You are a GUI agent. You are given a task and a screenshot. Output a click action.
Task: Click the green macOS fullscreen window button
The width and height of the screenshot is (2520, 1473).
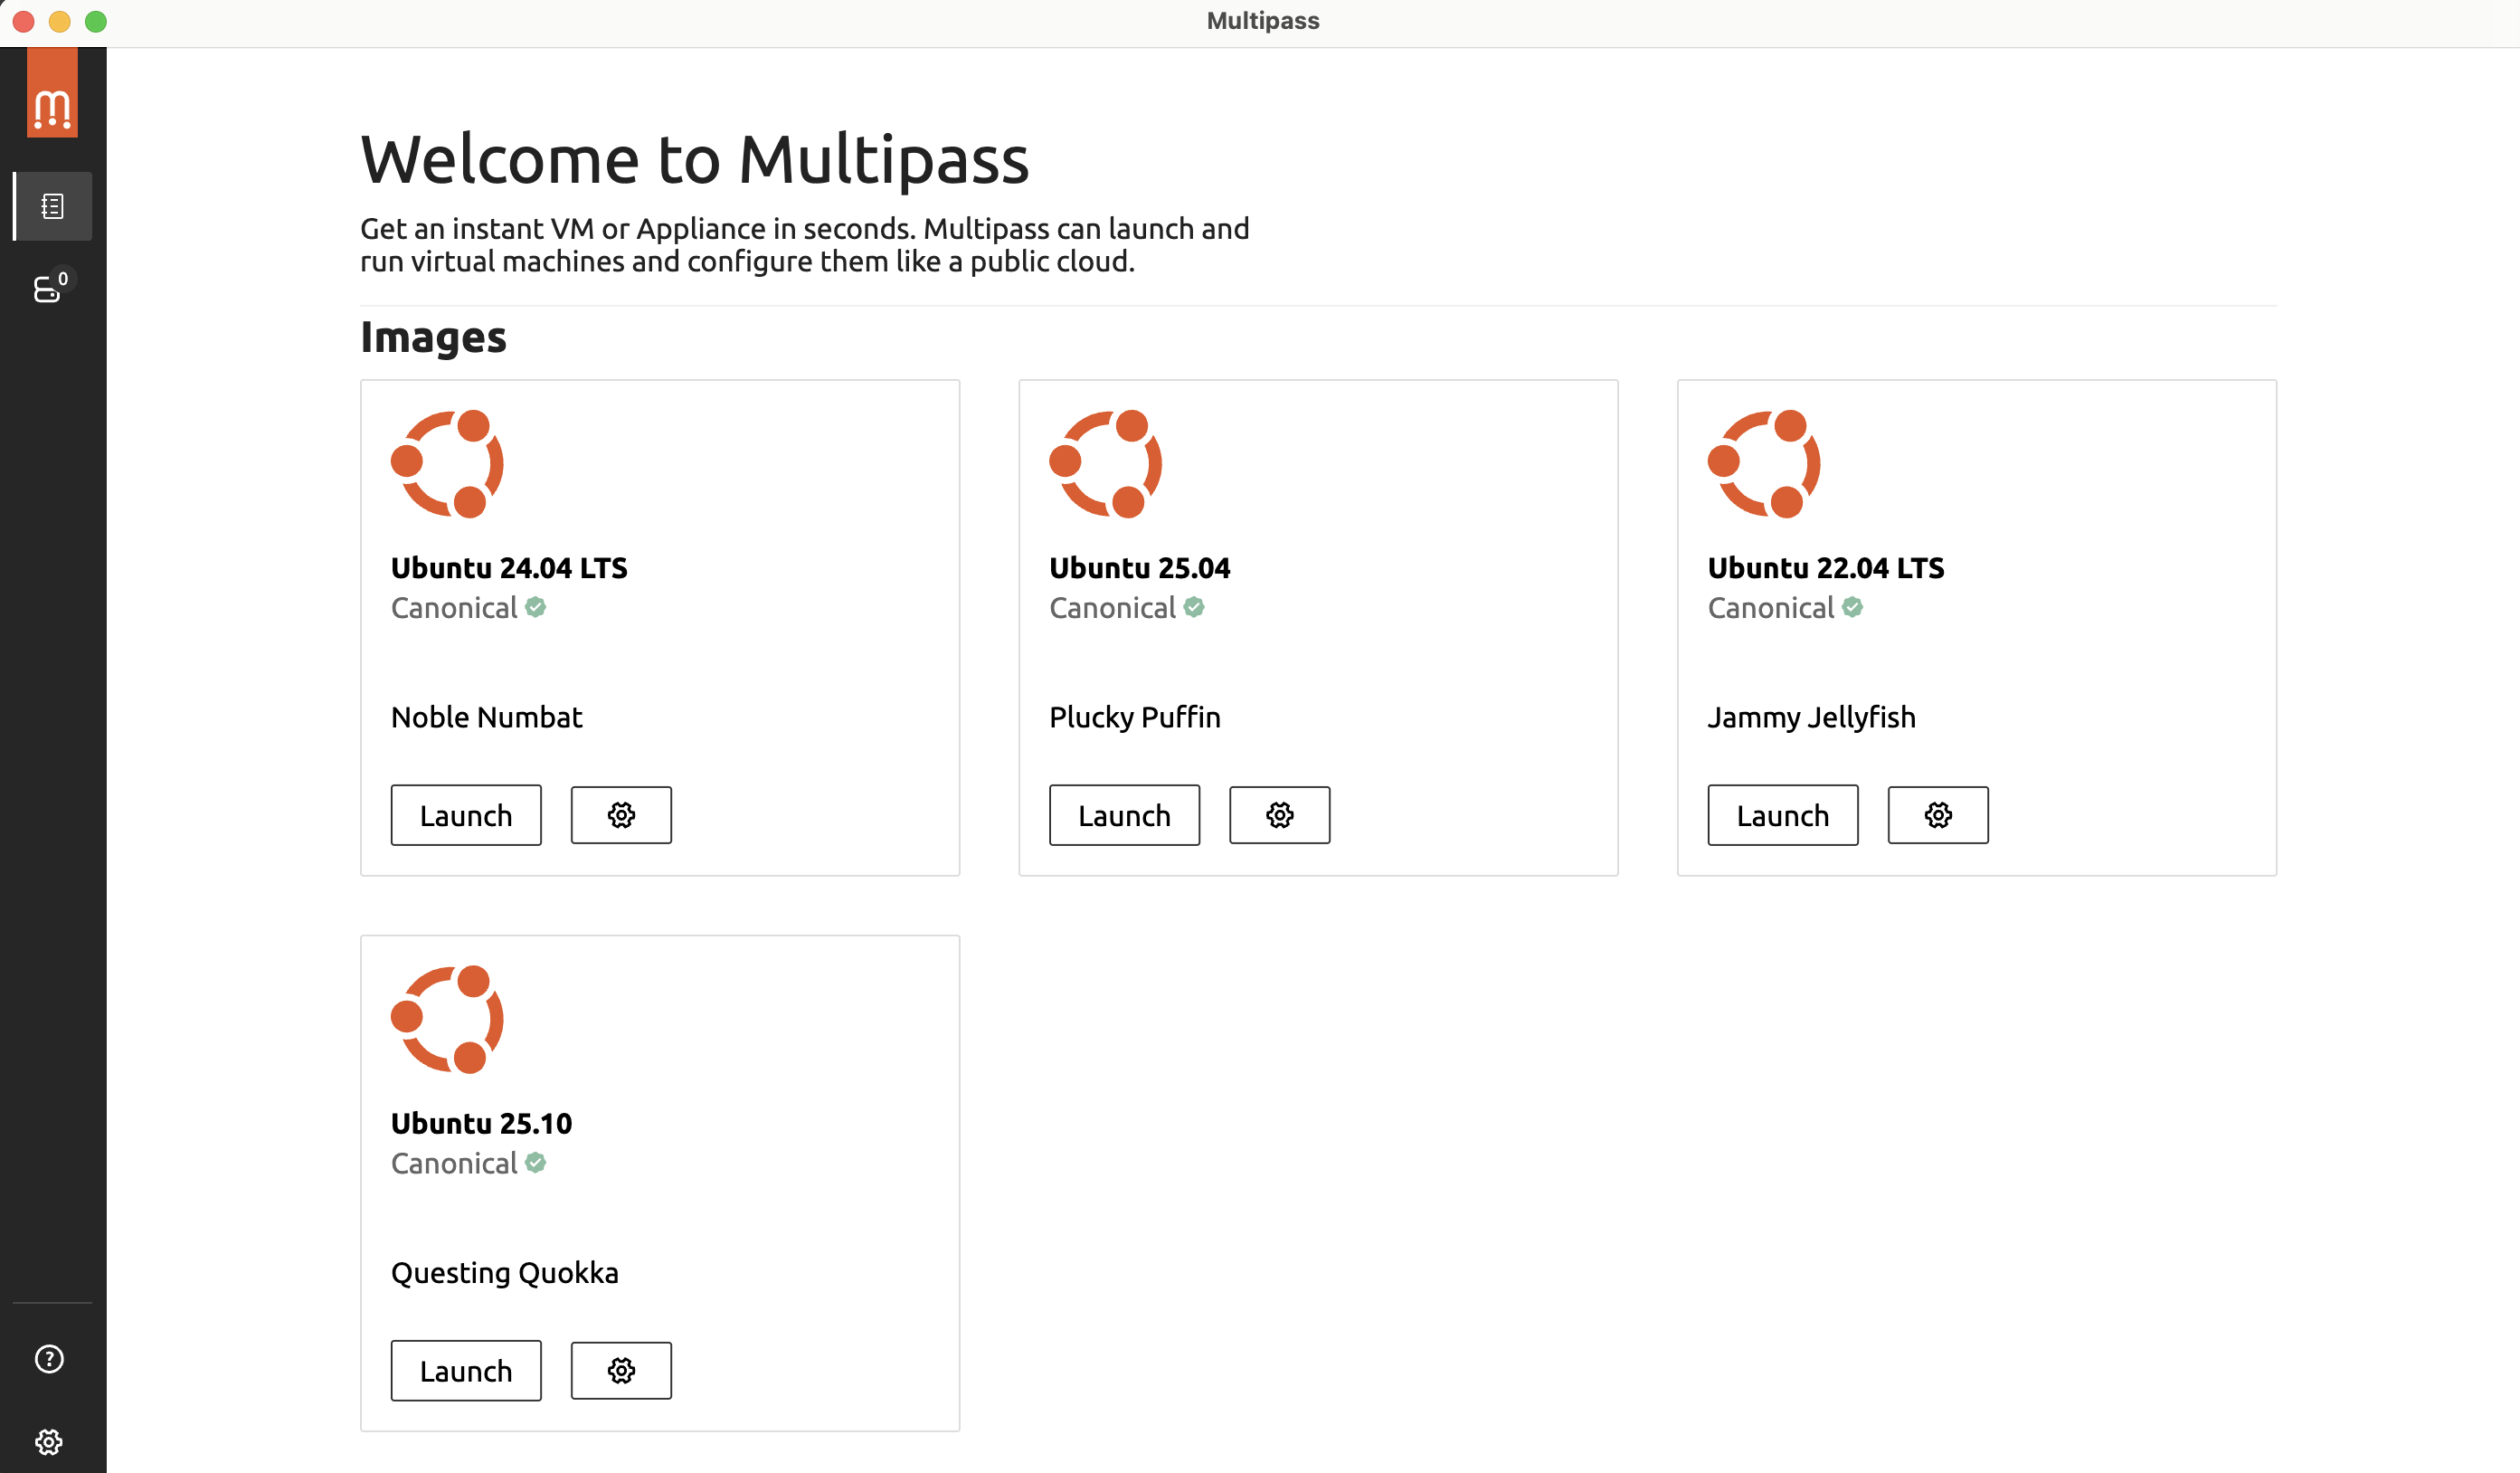tap(96, 21)
